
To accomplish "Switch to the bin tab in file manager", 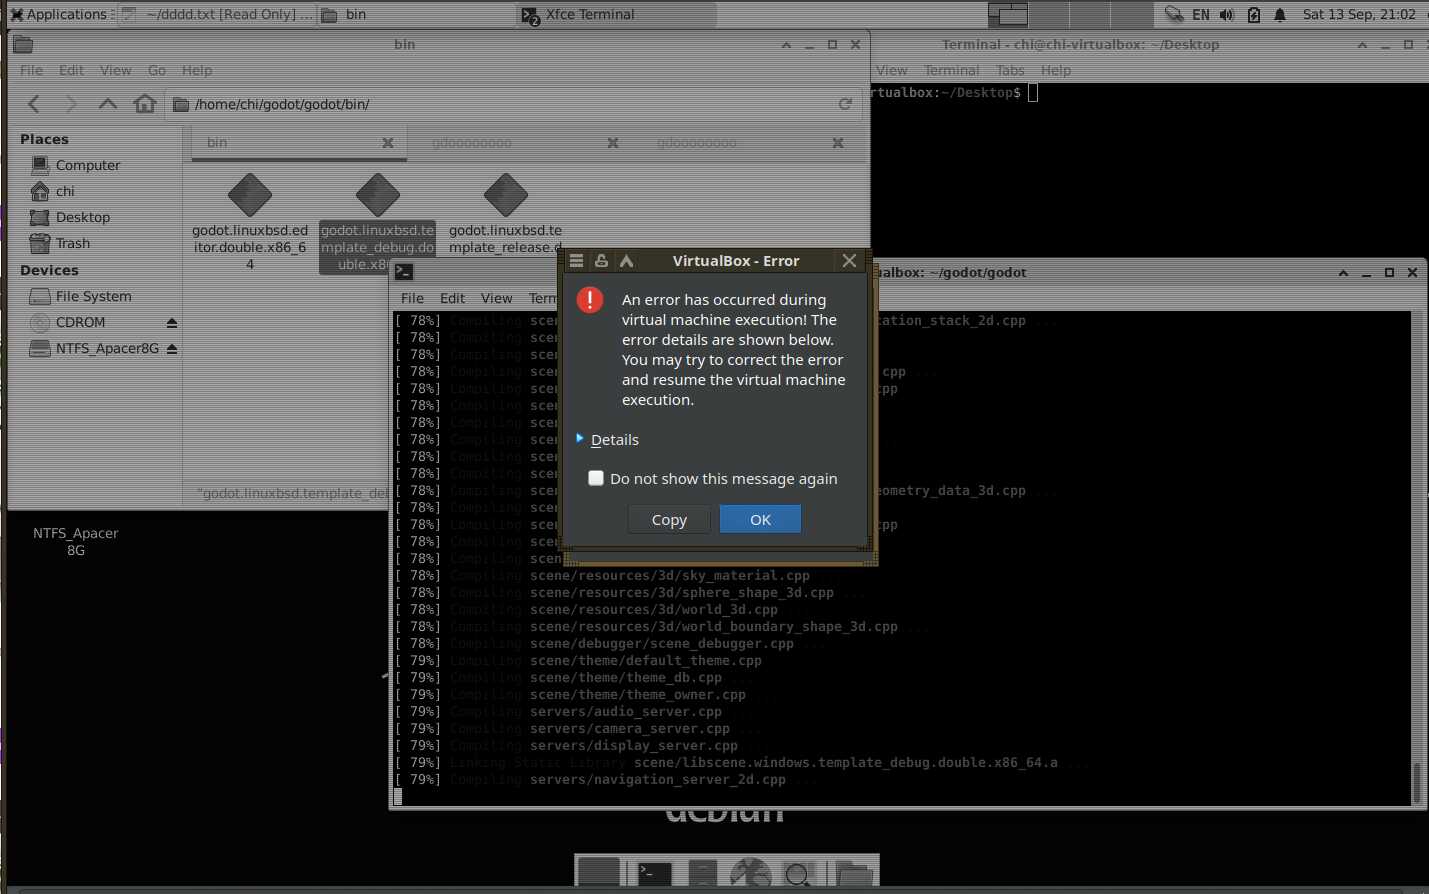I will [298, 143].
